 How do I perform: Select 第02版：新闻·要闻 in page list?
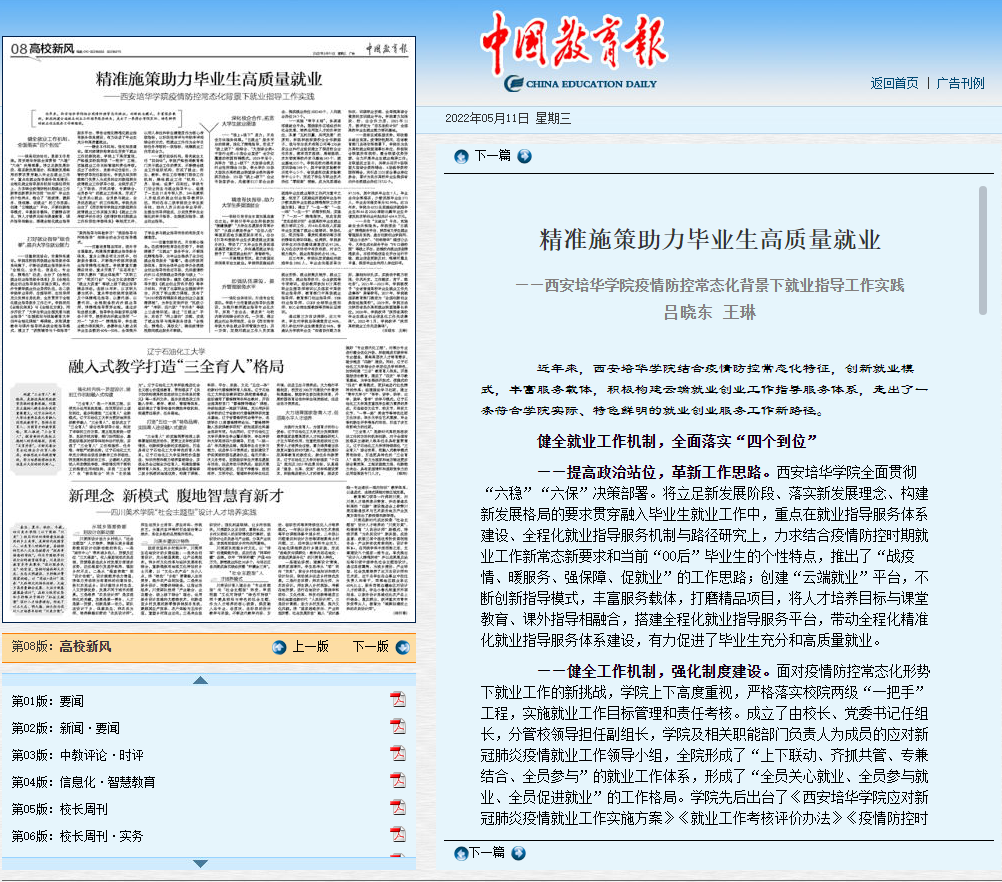[66, 728]
